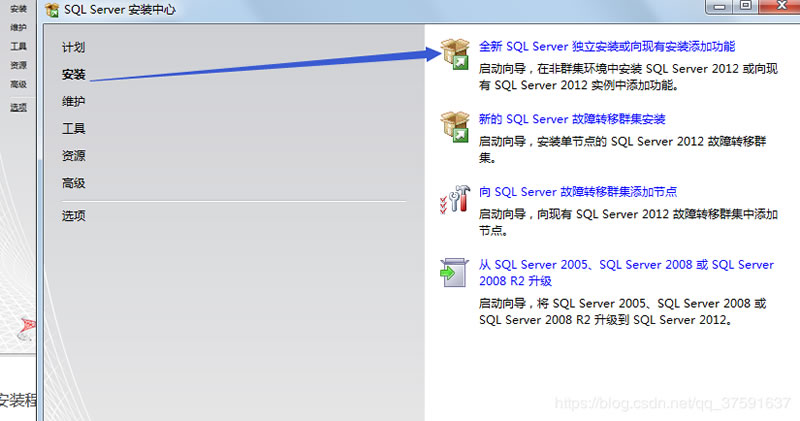
Task: Open the 高级 section in the main sidebar
Action: coord(73,183)
